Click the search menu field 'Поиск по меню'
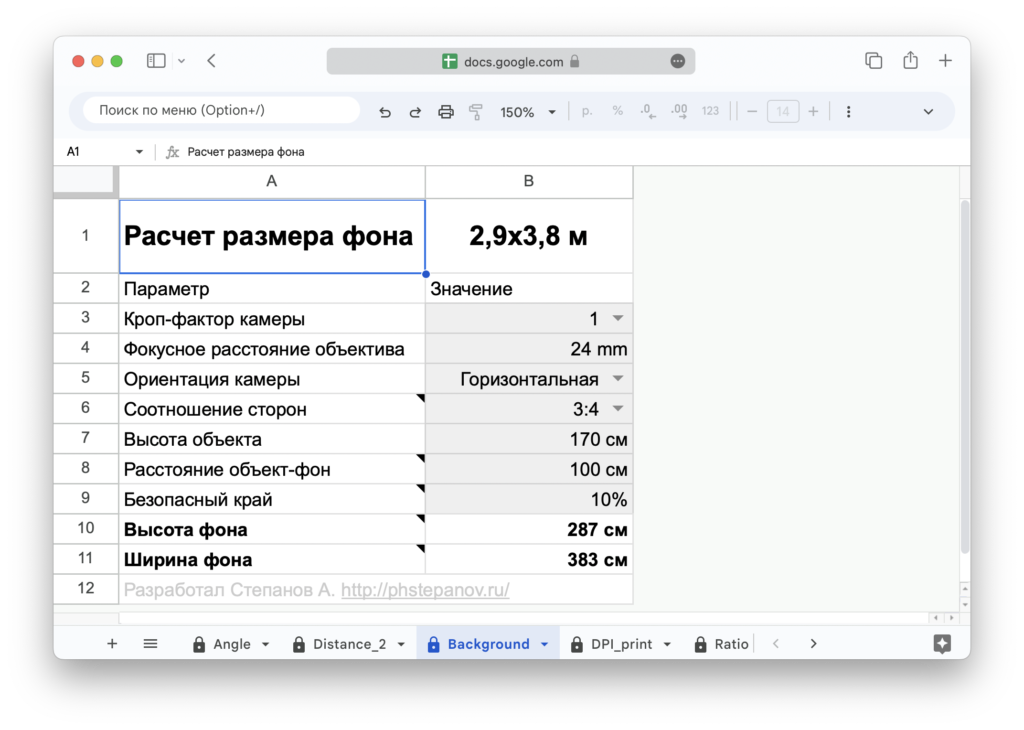Screen dimensions: 1024x730 221,110
